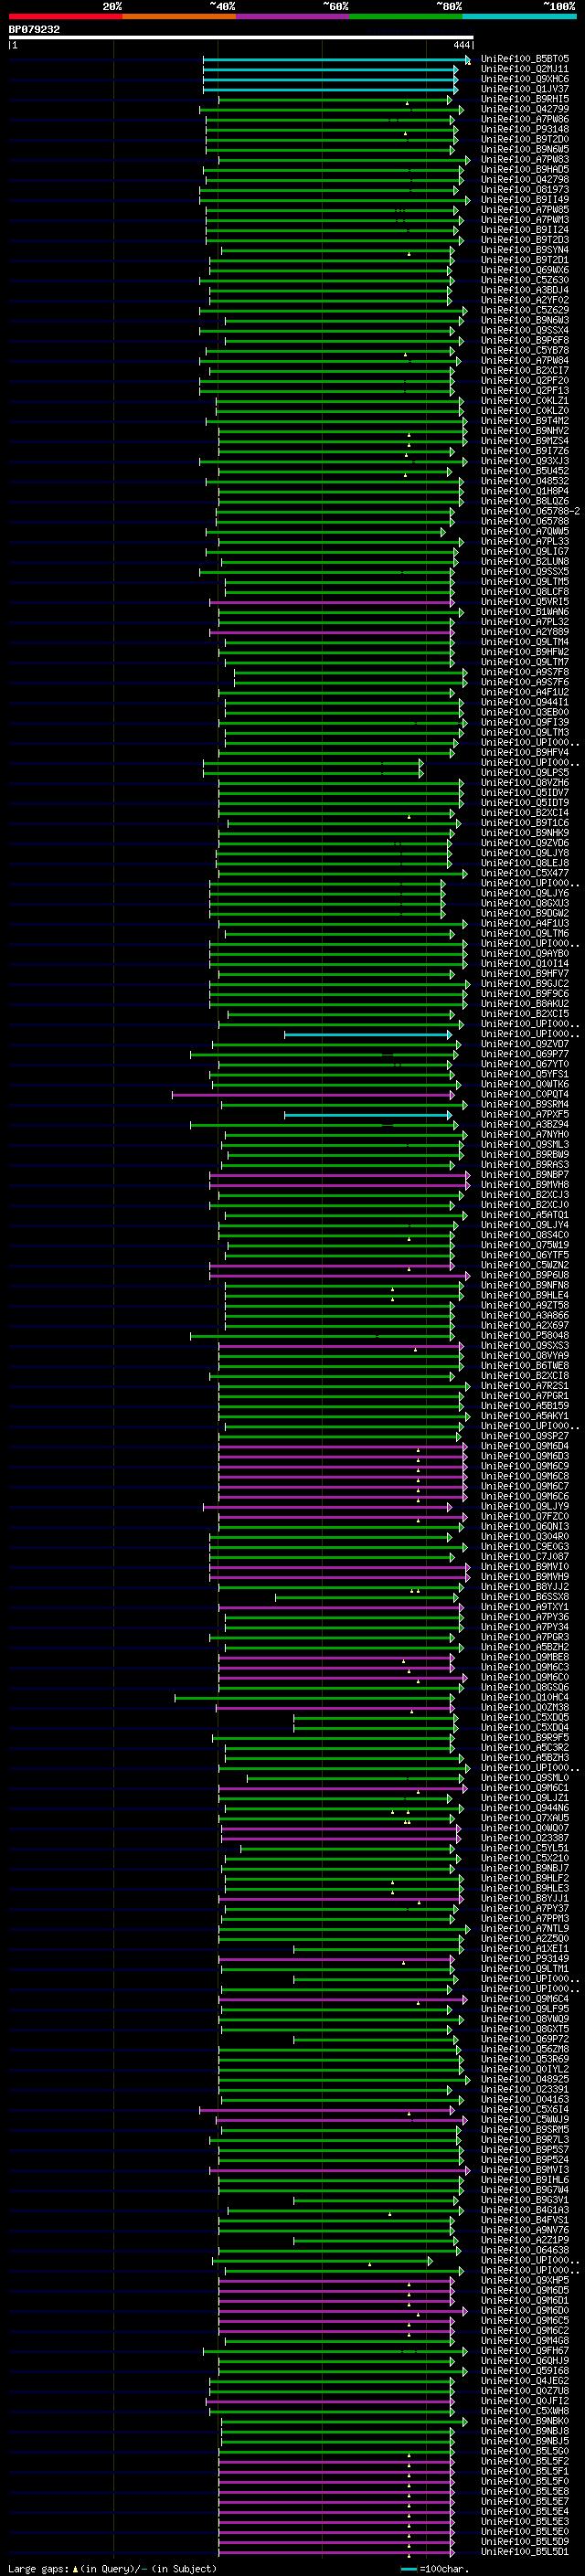Open hit UniRef100_B5BT05

(525, 59)
